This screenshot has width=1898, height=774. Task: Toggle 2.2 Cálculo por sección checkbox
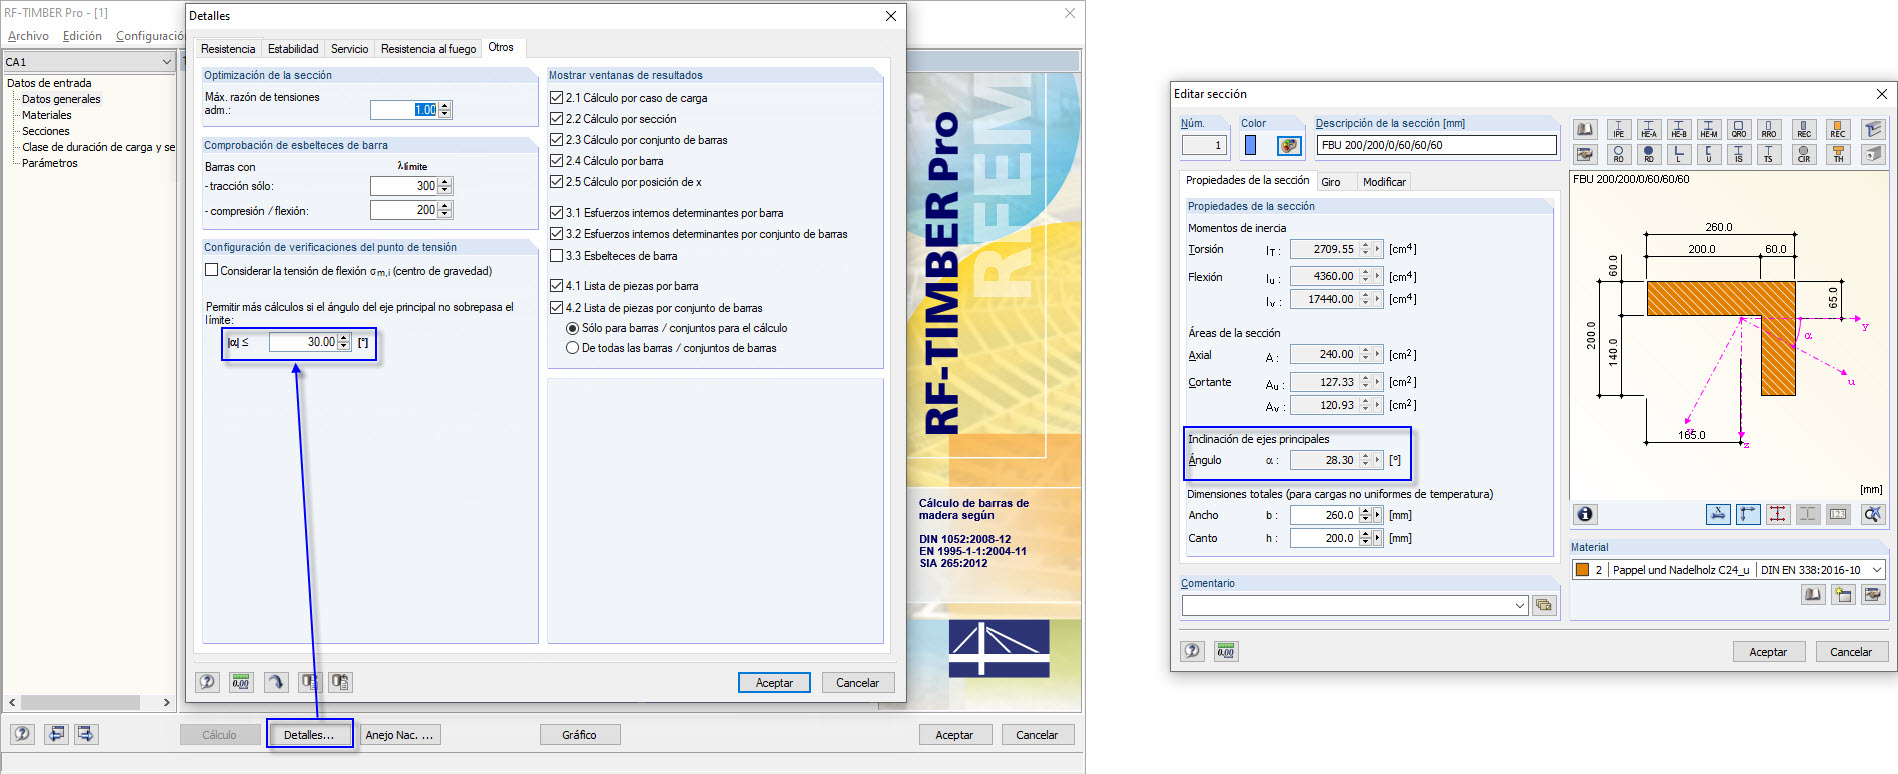pos(557,119)
